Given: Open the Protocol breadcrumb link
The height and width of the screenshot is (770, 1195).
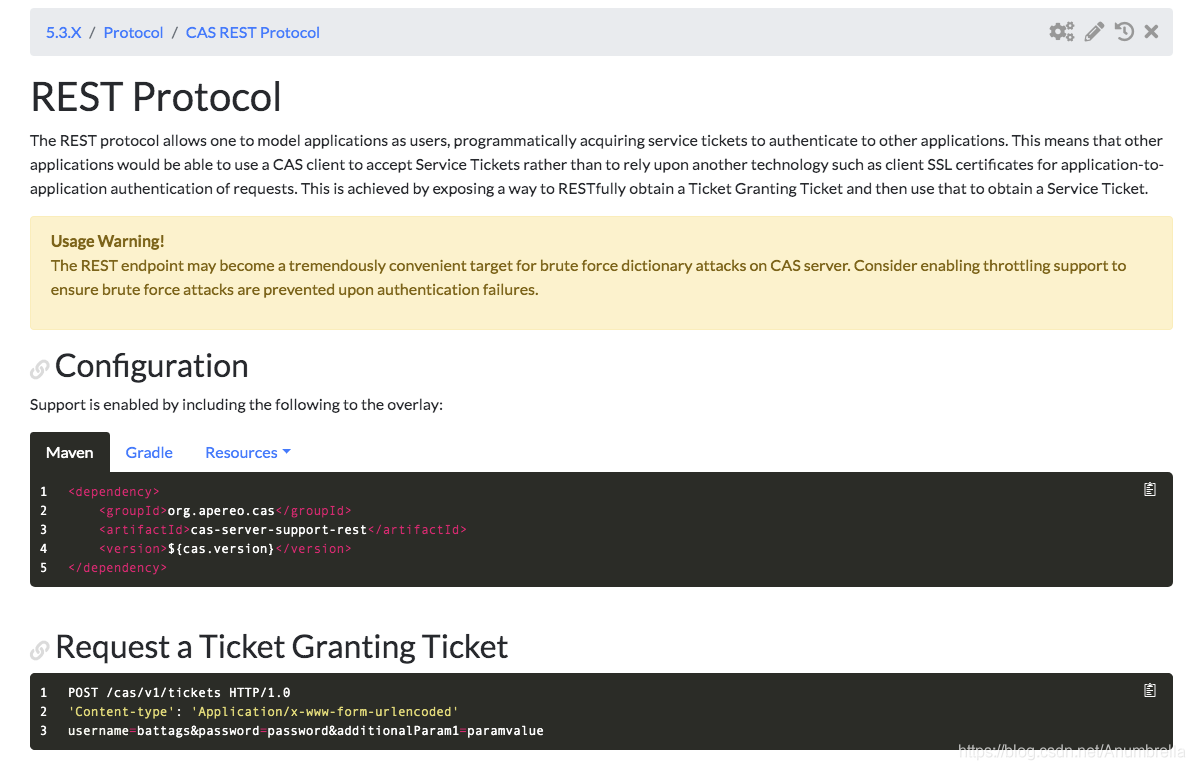Looking at the screenshot, I should click(133, 33).
